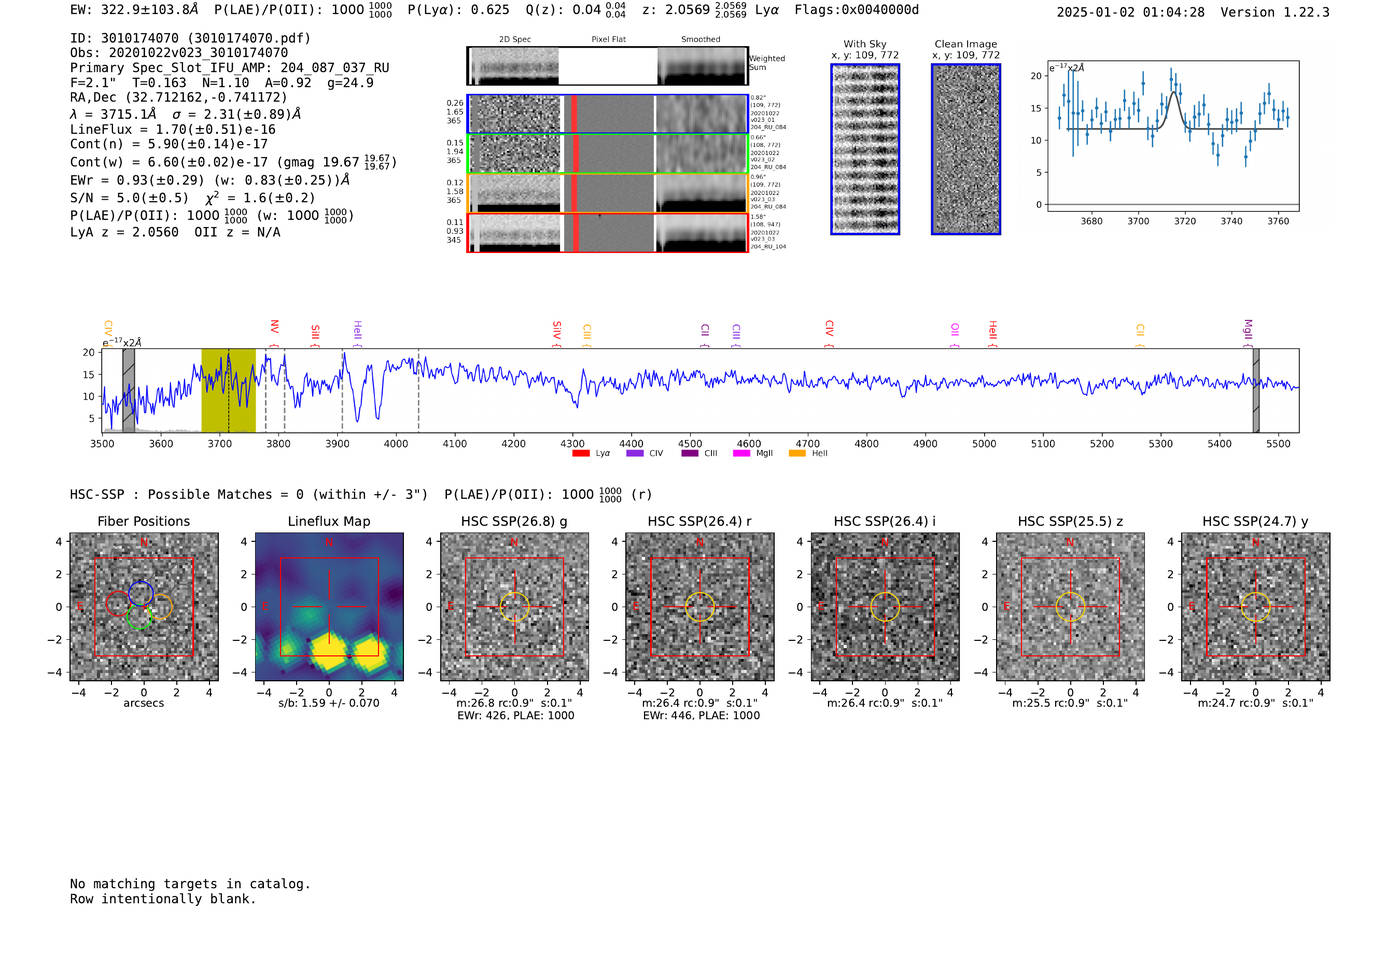The image size is (1400, 953).
Task: Click the 'm:24.7 rc:0.9" s:0.1"' caption
Action: point(1255,703)
